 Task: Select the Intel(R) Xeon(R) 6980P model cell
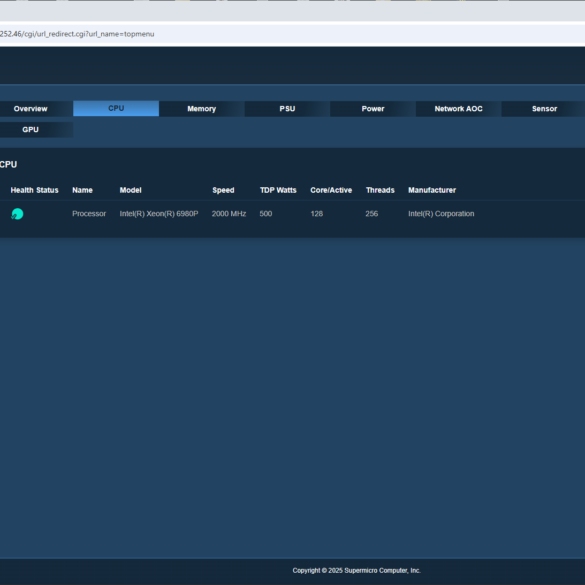(x=159, y=214)
